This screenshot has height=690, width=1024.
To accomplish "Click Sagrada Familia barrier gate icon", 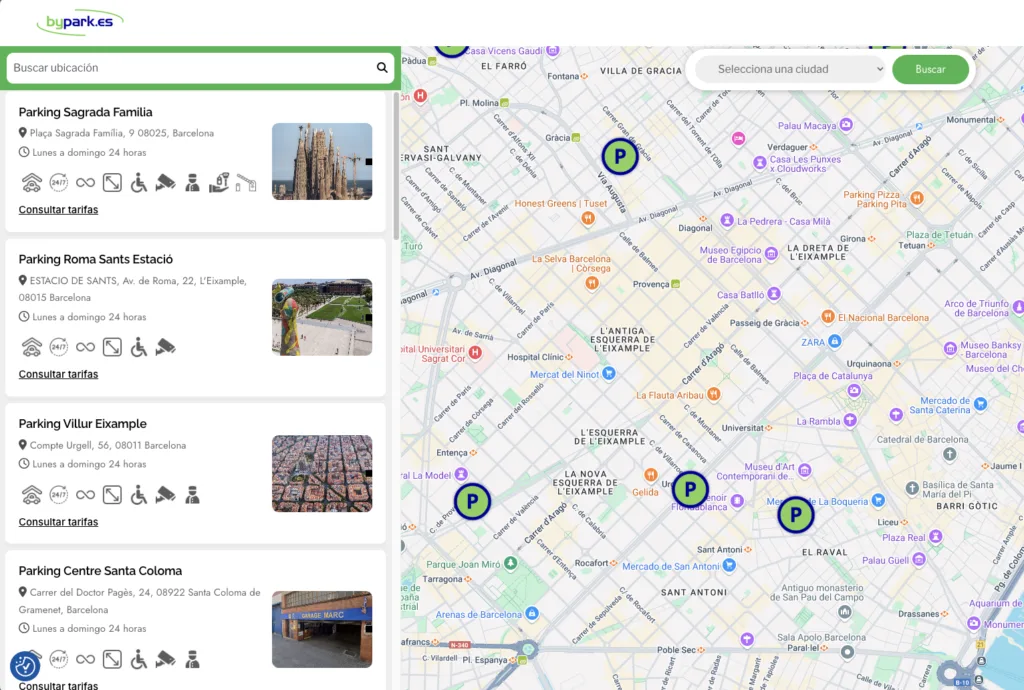I will (x=246, y=183).
